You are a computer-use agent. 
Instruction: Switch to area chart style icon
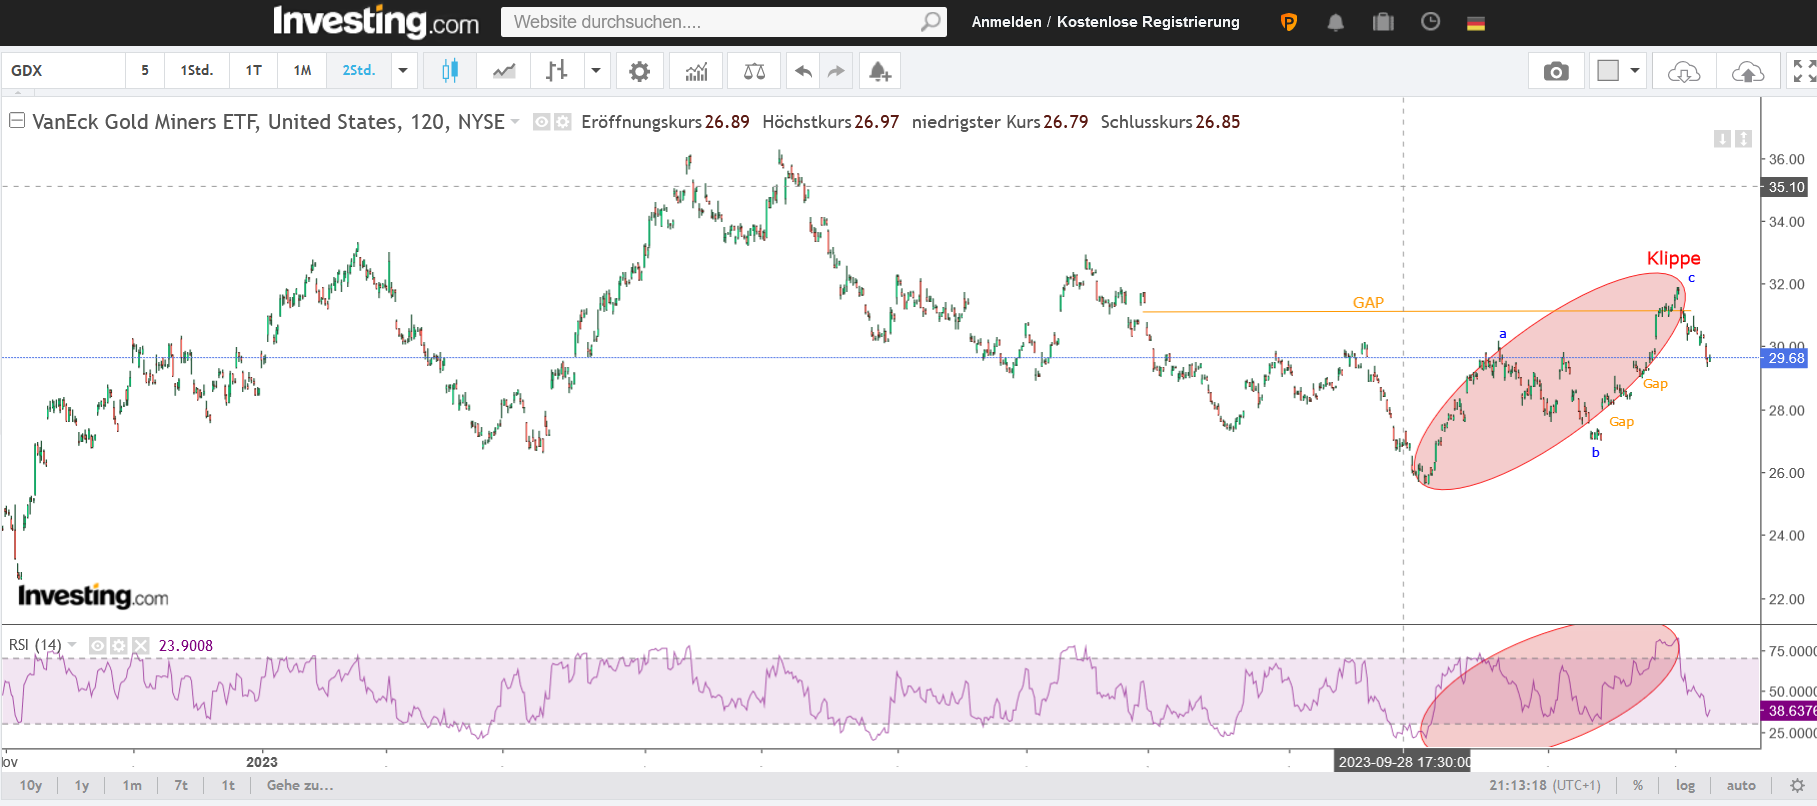[x=504, y=71]
